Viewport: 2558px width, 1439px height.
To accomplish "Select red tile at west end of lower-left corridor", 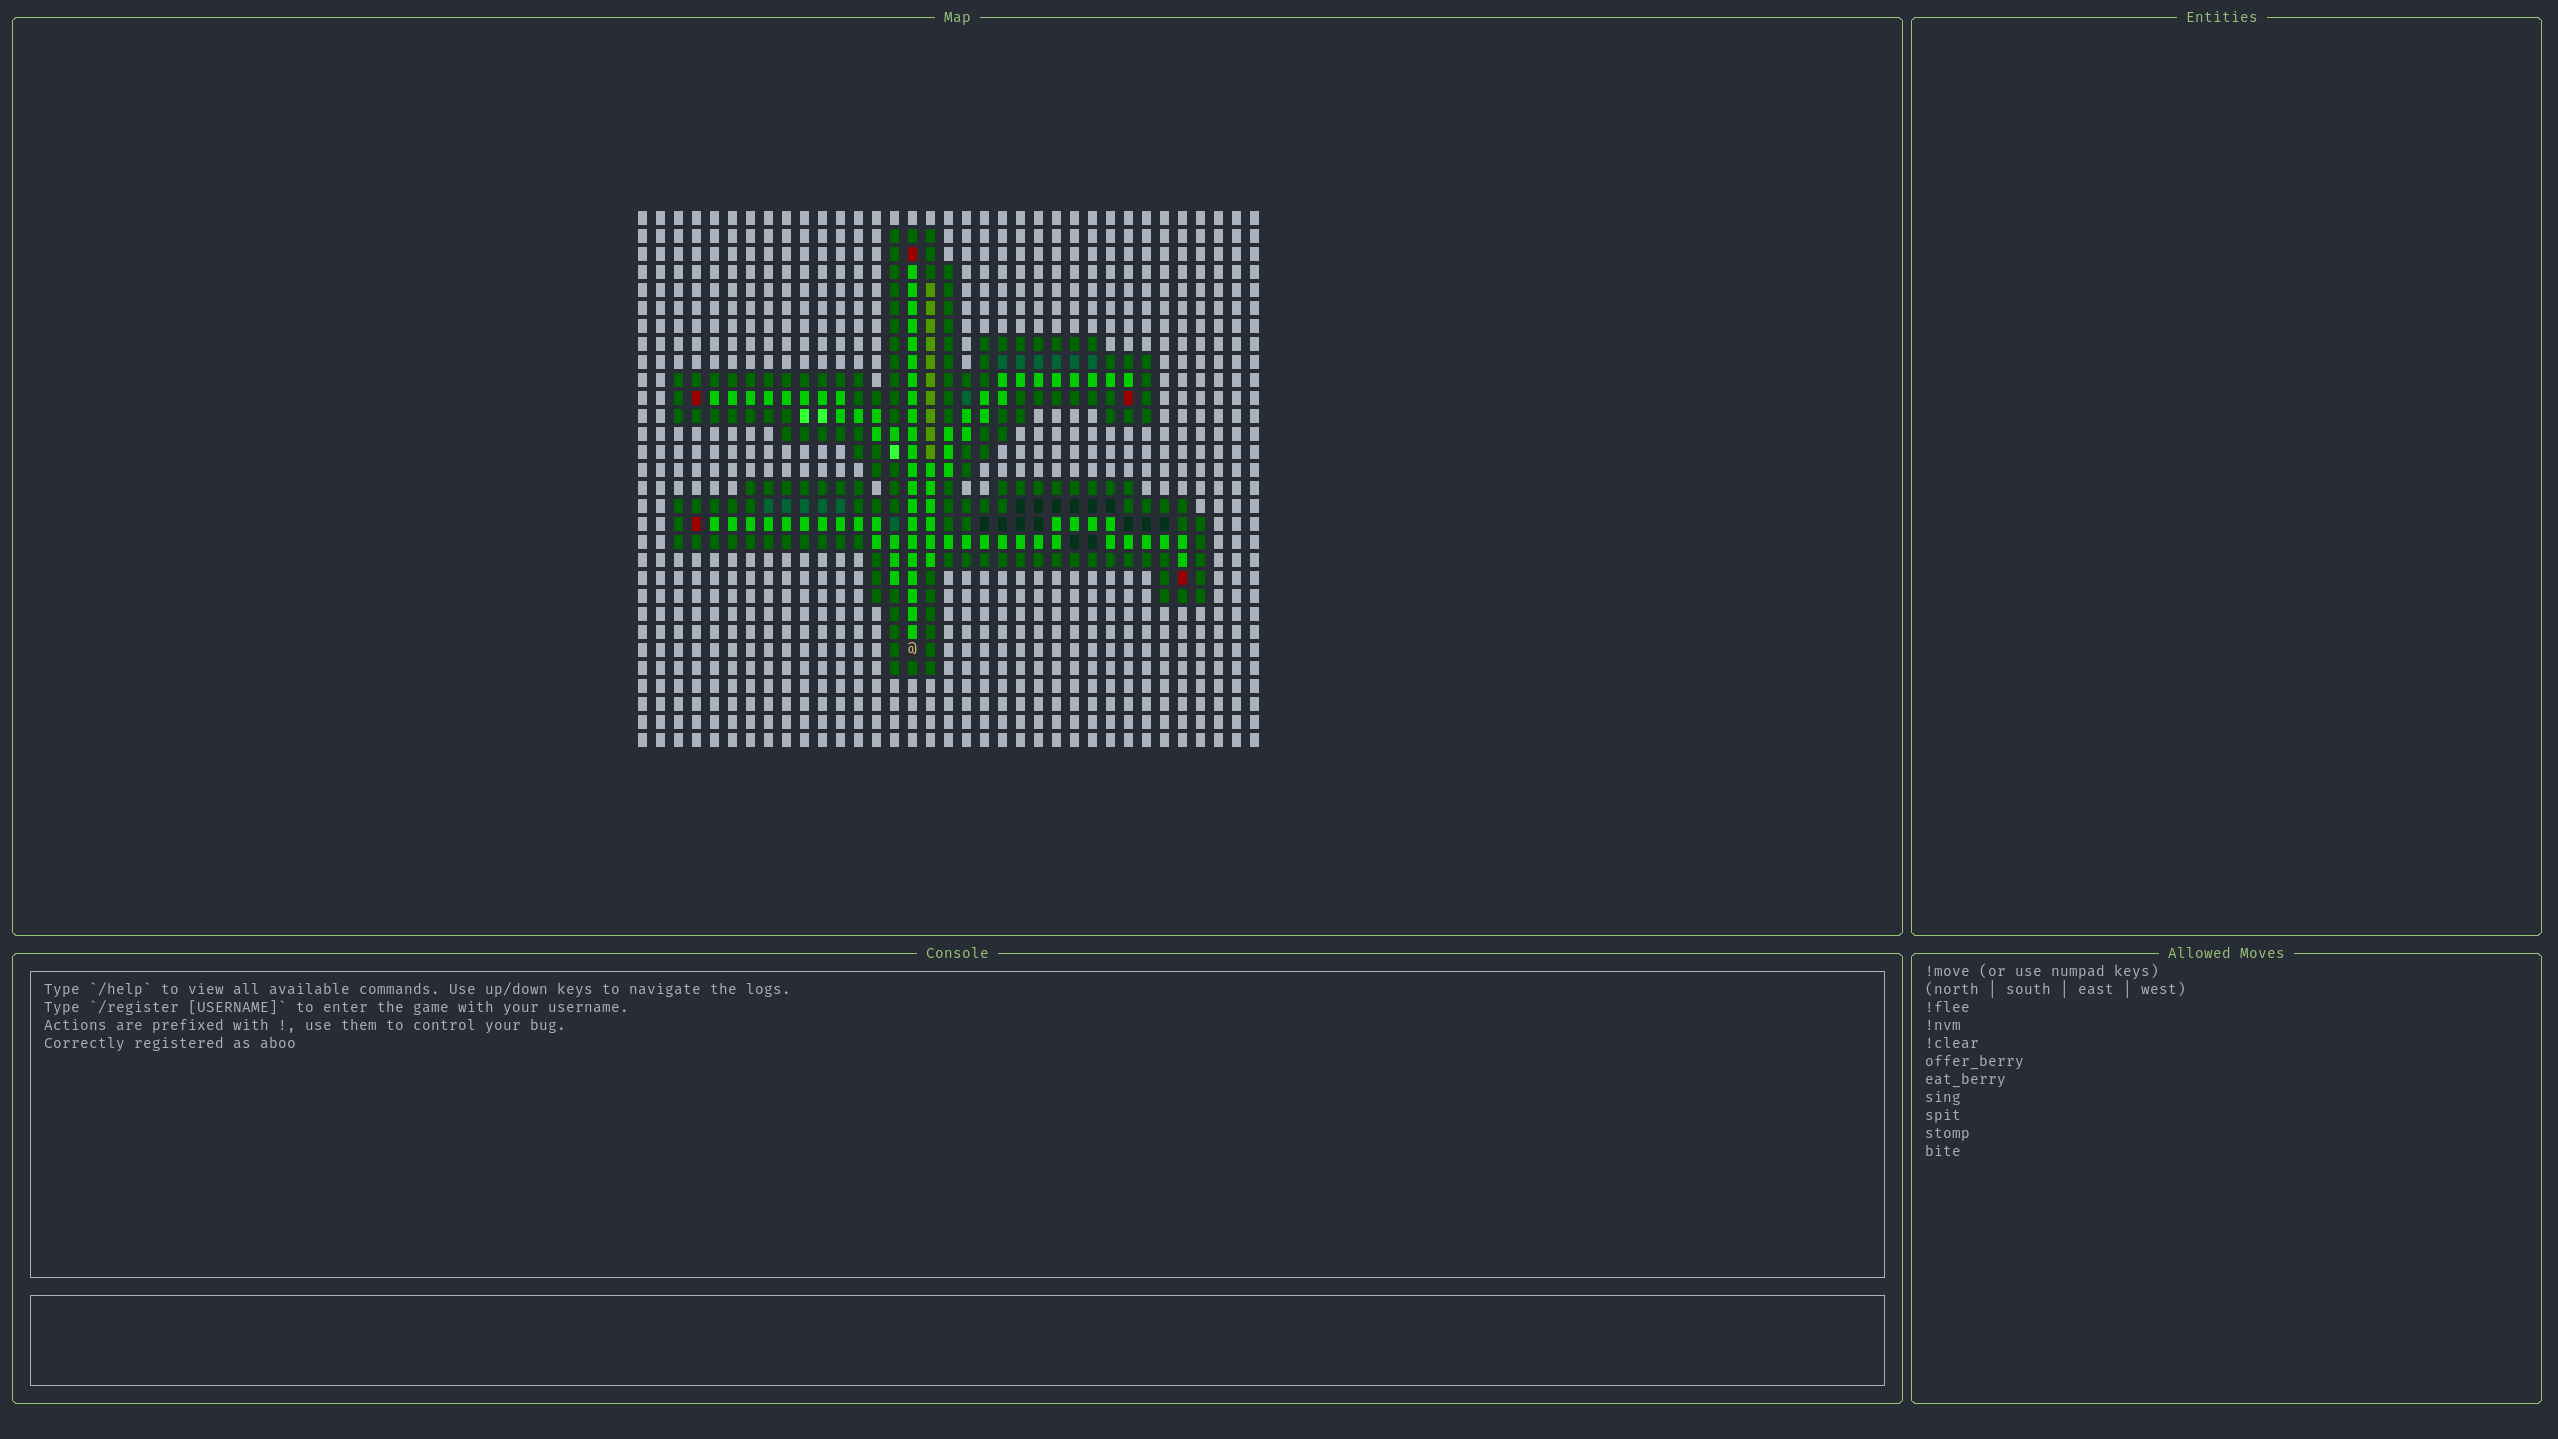I will [x=696, y=524].
